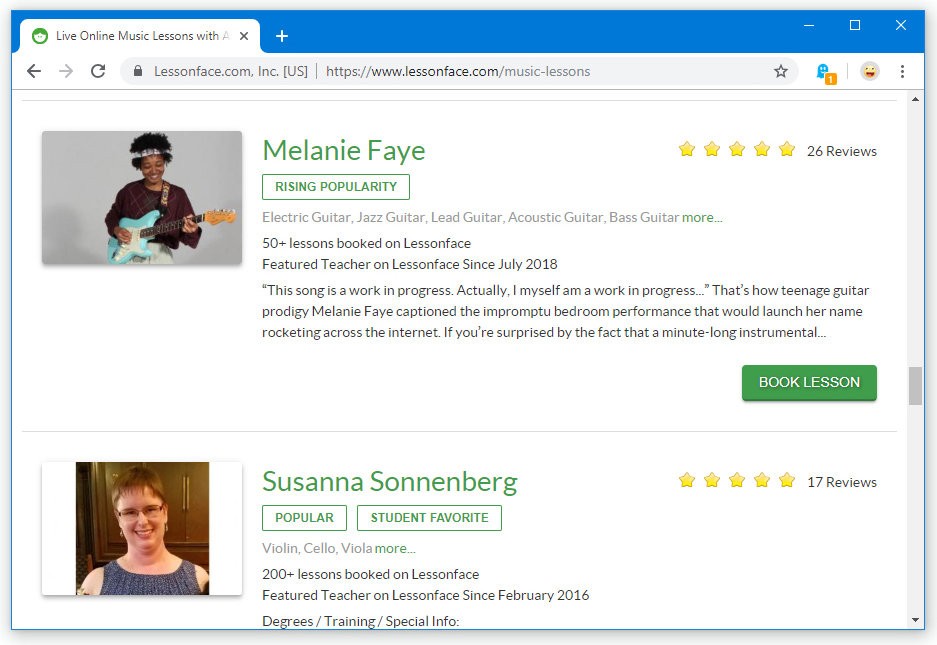Expand Susanna Sonnenberg's instruments via more link
Viewport: 937px width, 645px height.
394,549
